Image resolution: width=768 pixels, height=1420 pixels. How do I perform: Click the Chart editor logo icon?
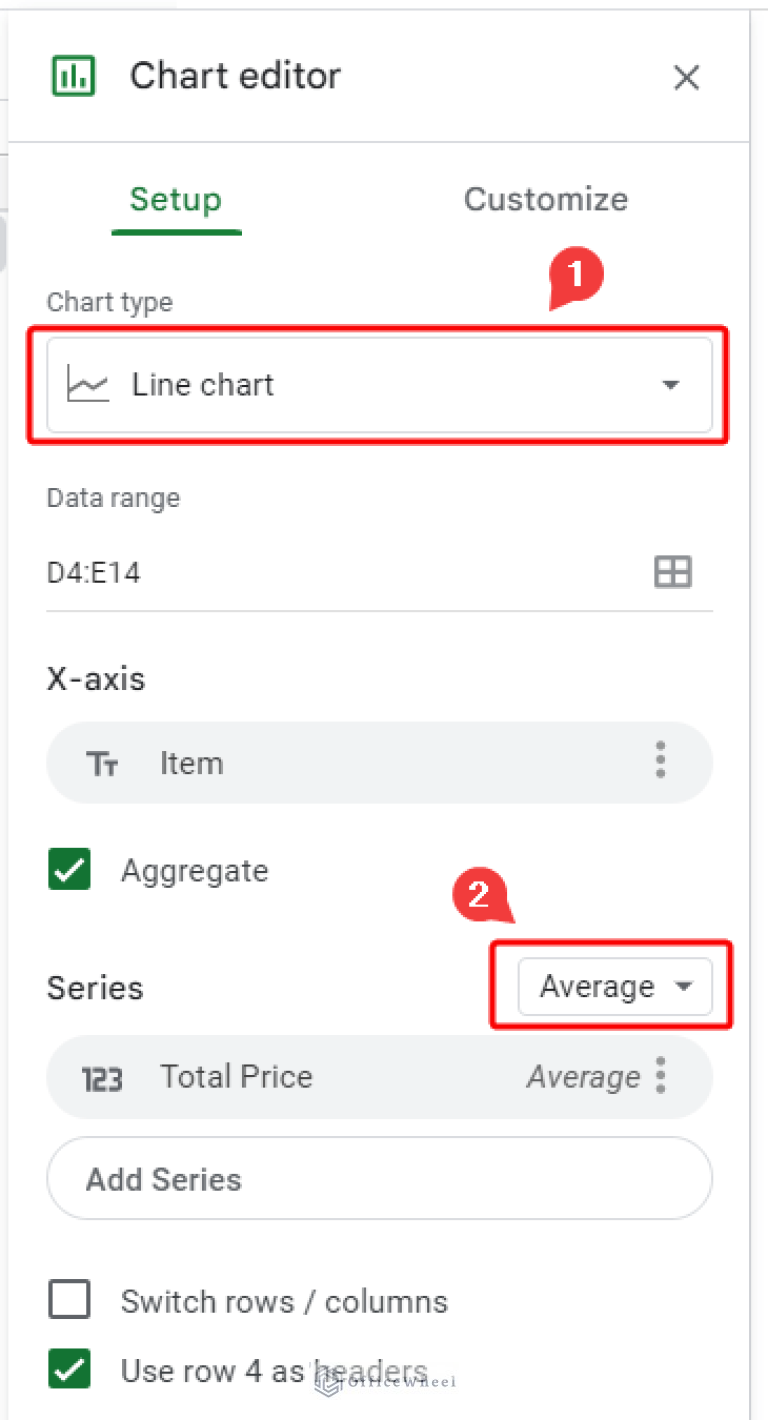coord(73,76)
